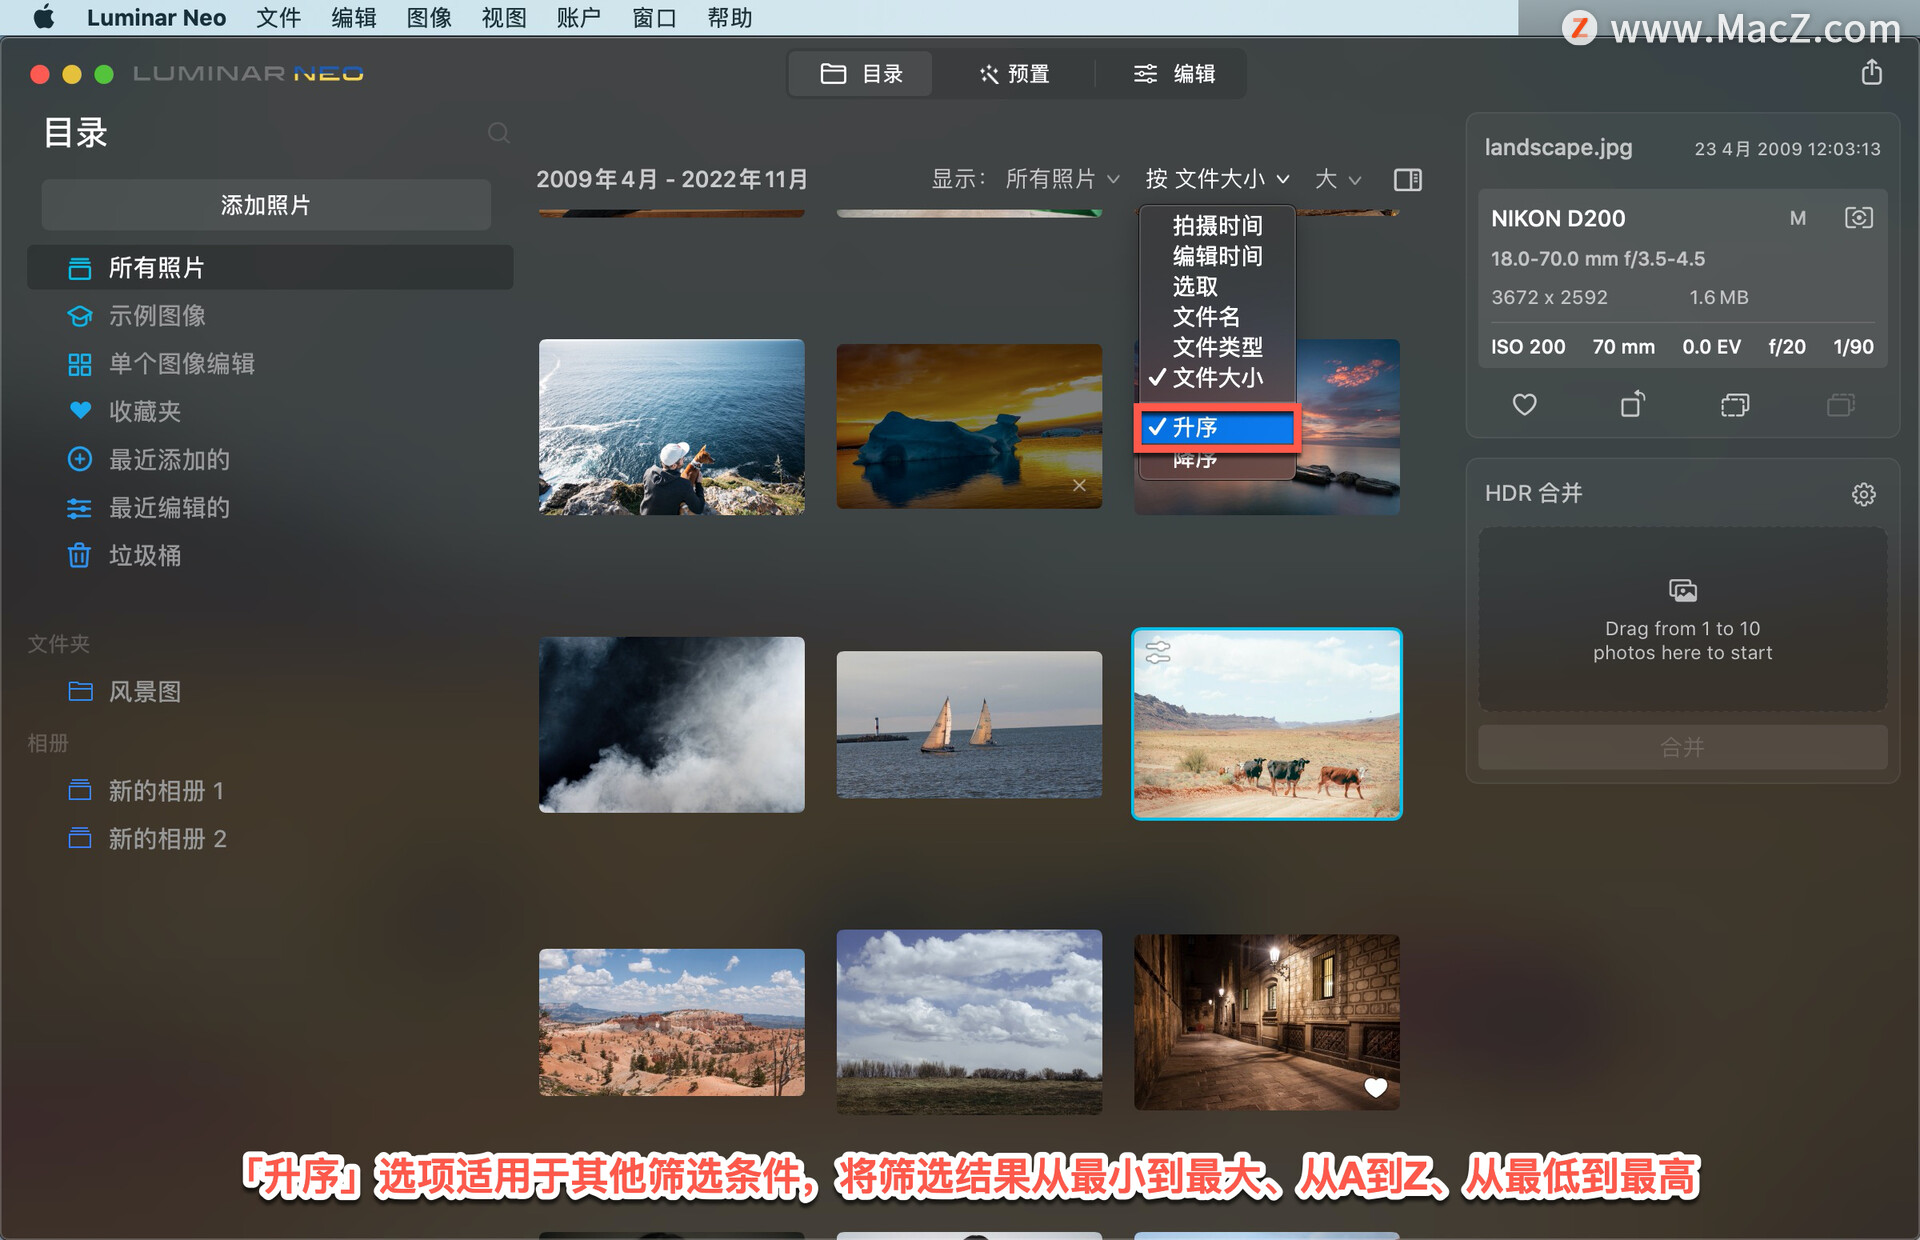Image resolution: width=1920 pixels, height=1240 pixels.
Task: Click the heart badge on night alley photo
Action: [x=1375, y=1087]
